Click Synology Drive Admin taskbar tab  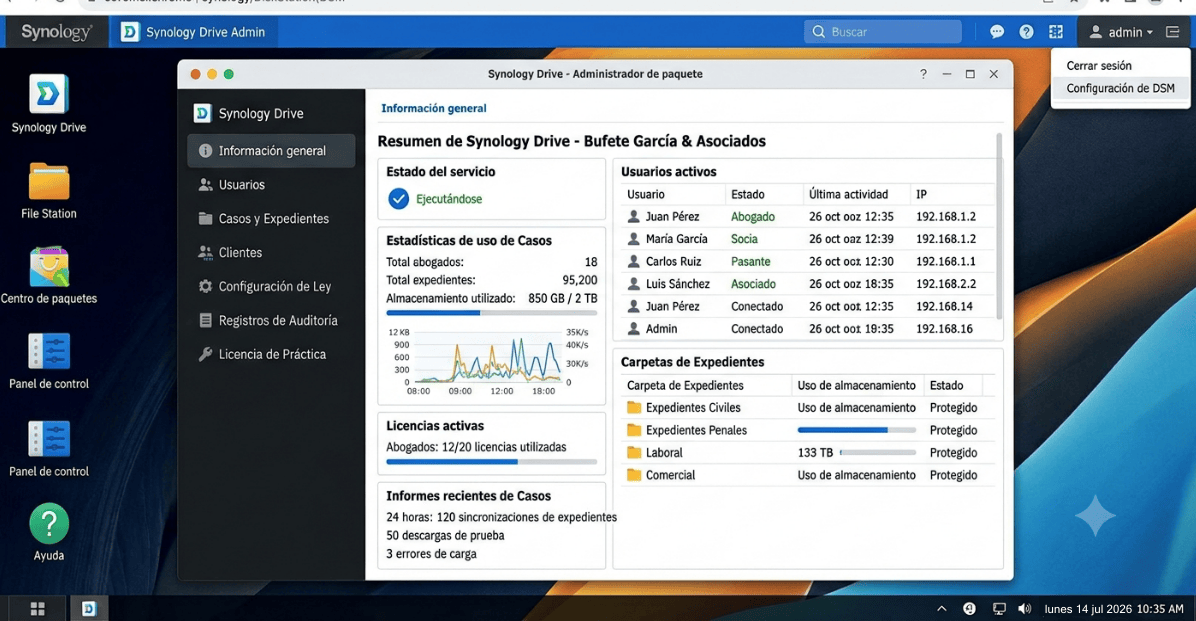[194, 32]
